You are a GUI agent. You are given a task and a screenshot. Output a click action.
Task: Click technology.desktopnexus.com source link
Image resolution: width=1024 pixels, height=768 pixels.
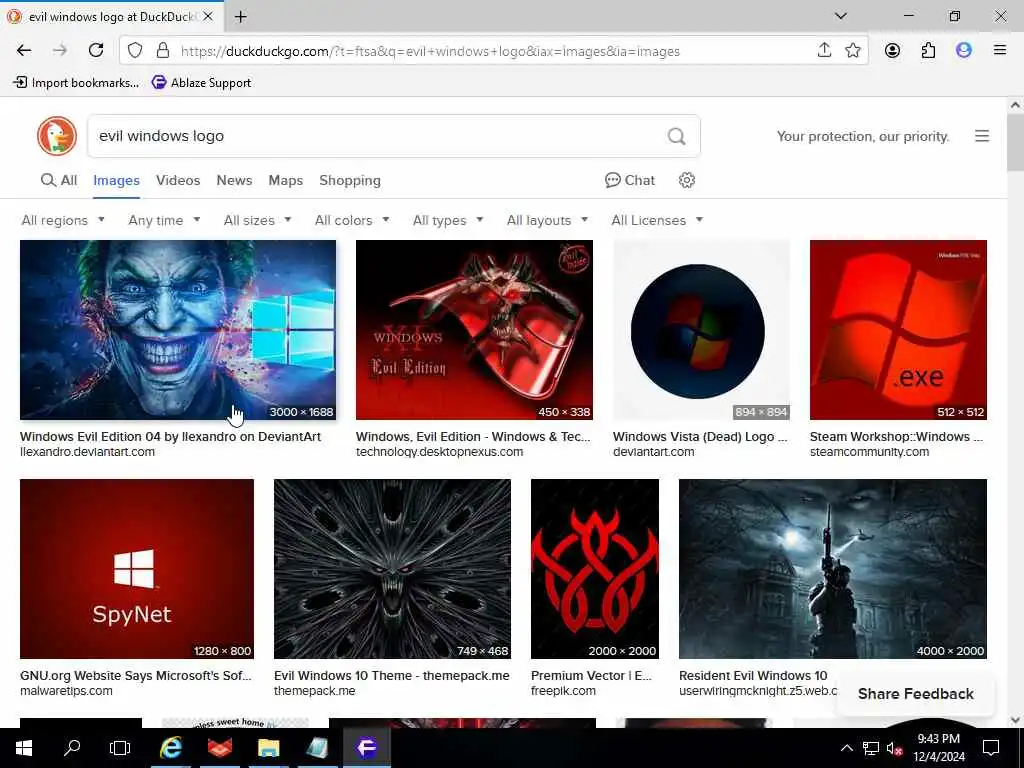(440, 452)
